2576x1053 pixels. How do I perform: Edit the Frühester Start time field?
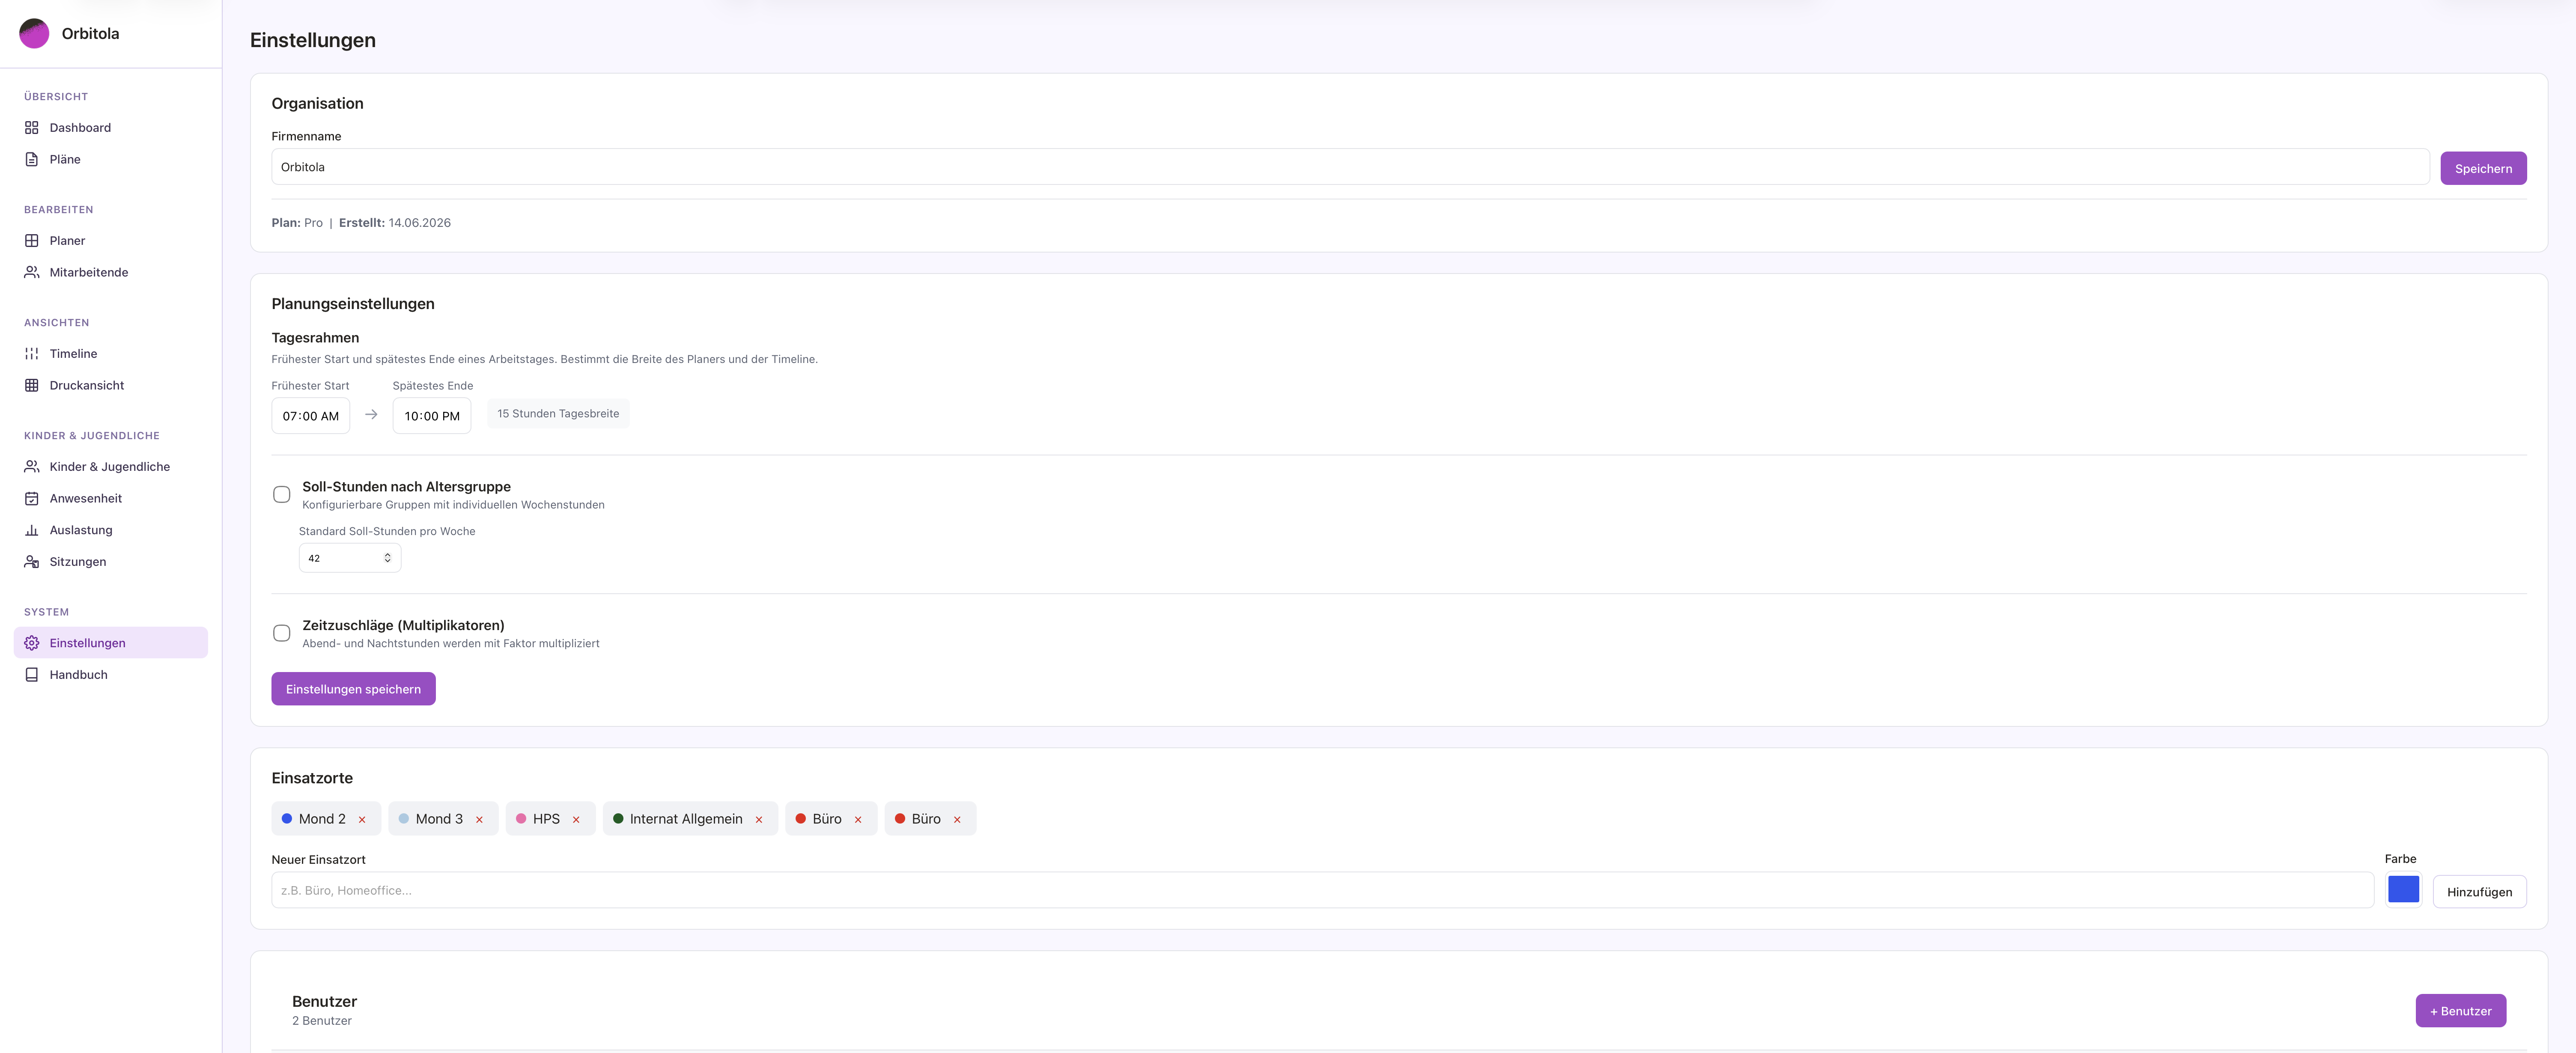(311, 416)
